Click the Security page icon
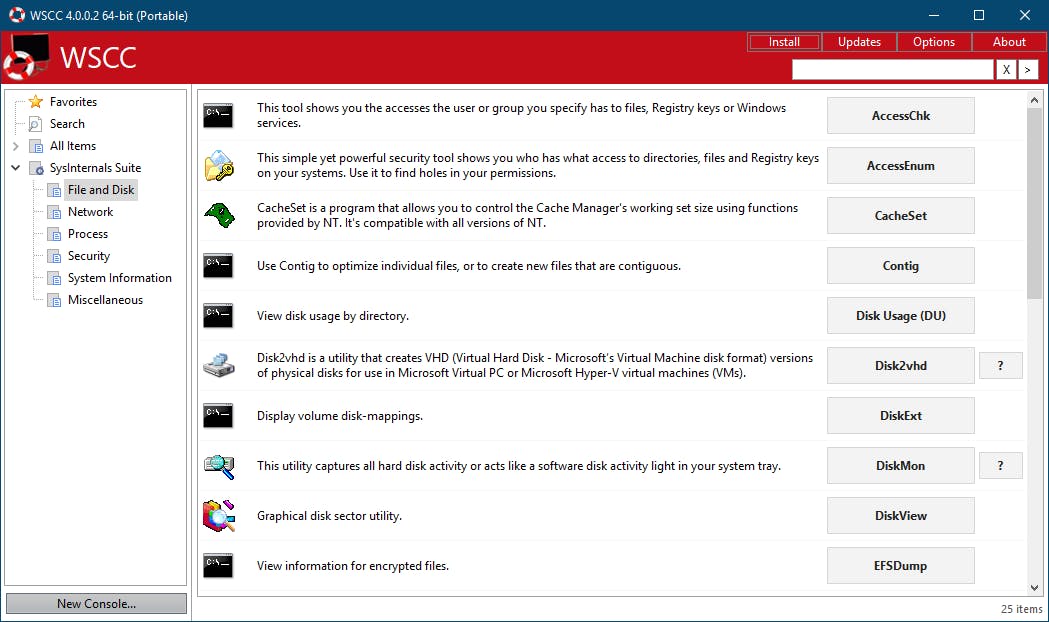This screenshot has width=1049, height=622. [x=54, y=257]
